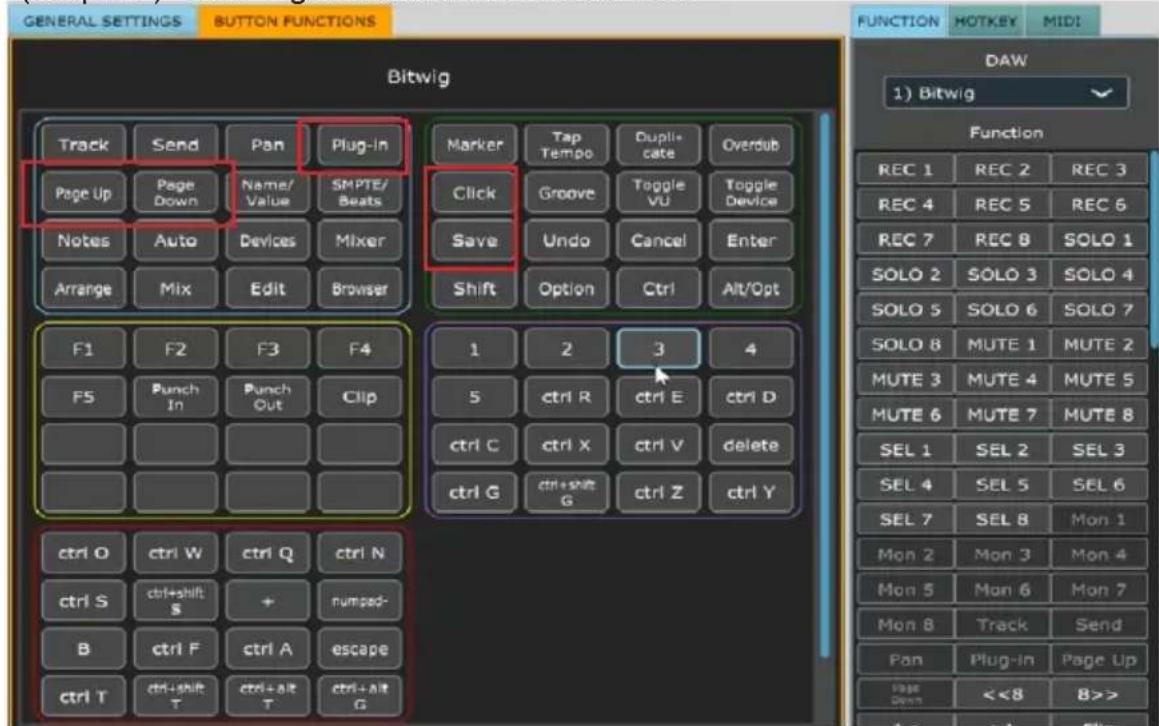Select the Undo button
Image resolution: width=1159 pixels, height=726 pixels.
click(566, 241)
